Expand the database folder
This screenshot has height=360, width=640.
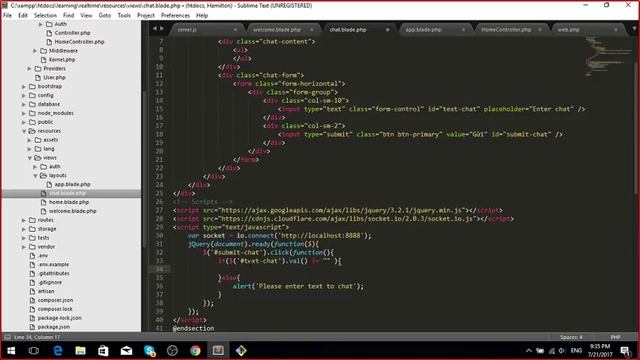[x=24, y=104]
